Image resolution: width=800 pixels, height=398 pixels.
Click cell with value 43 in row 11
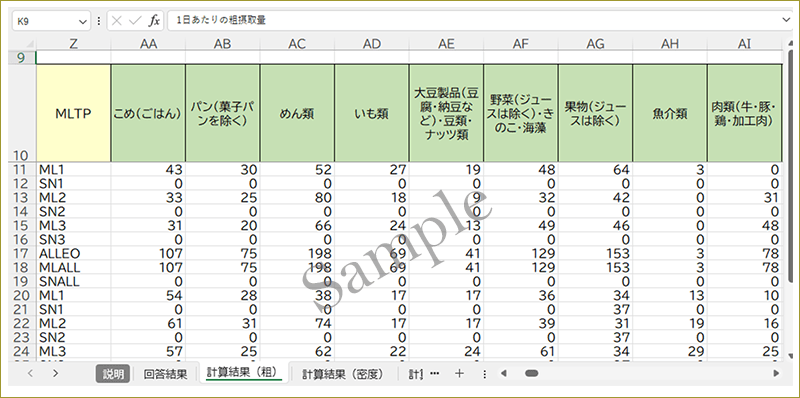point(148,169)
